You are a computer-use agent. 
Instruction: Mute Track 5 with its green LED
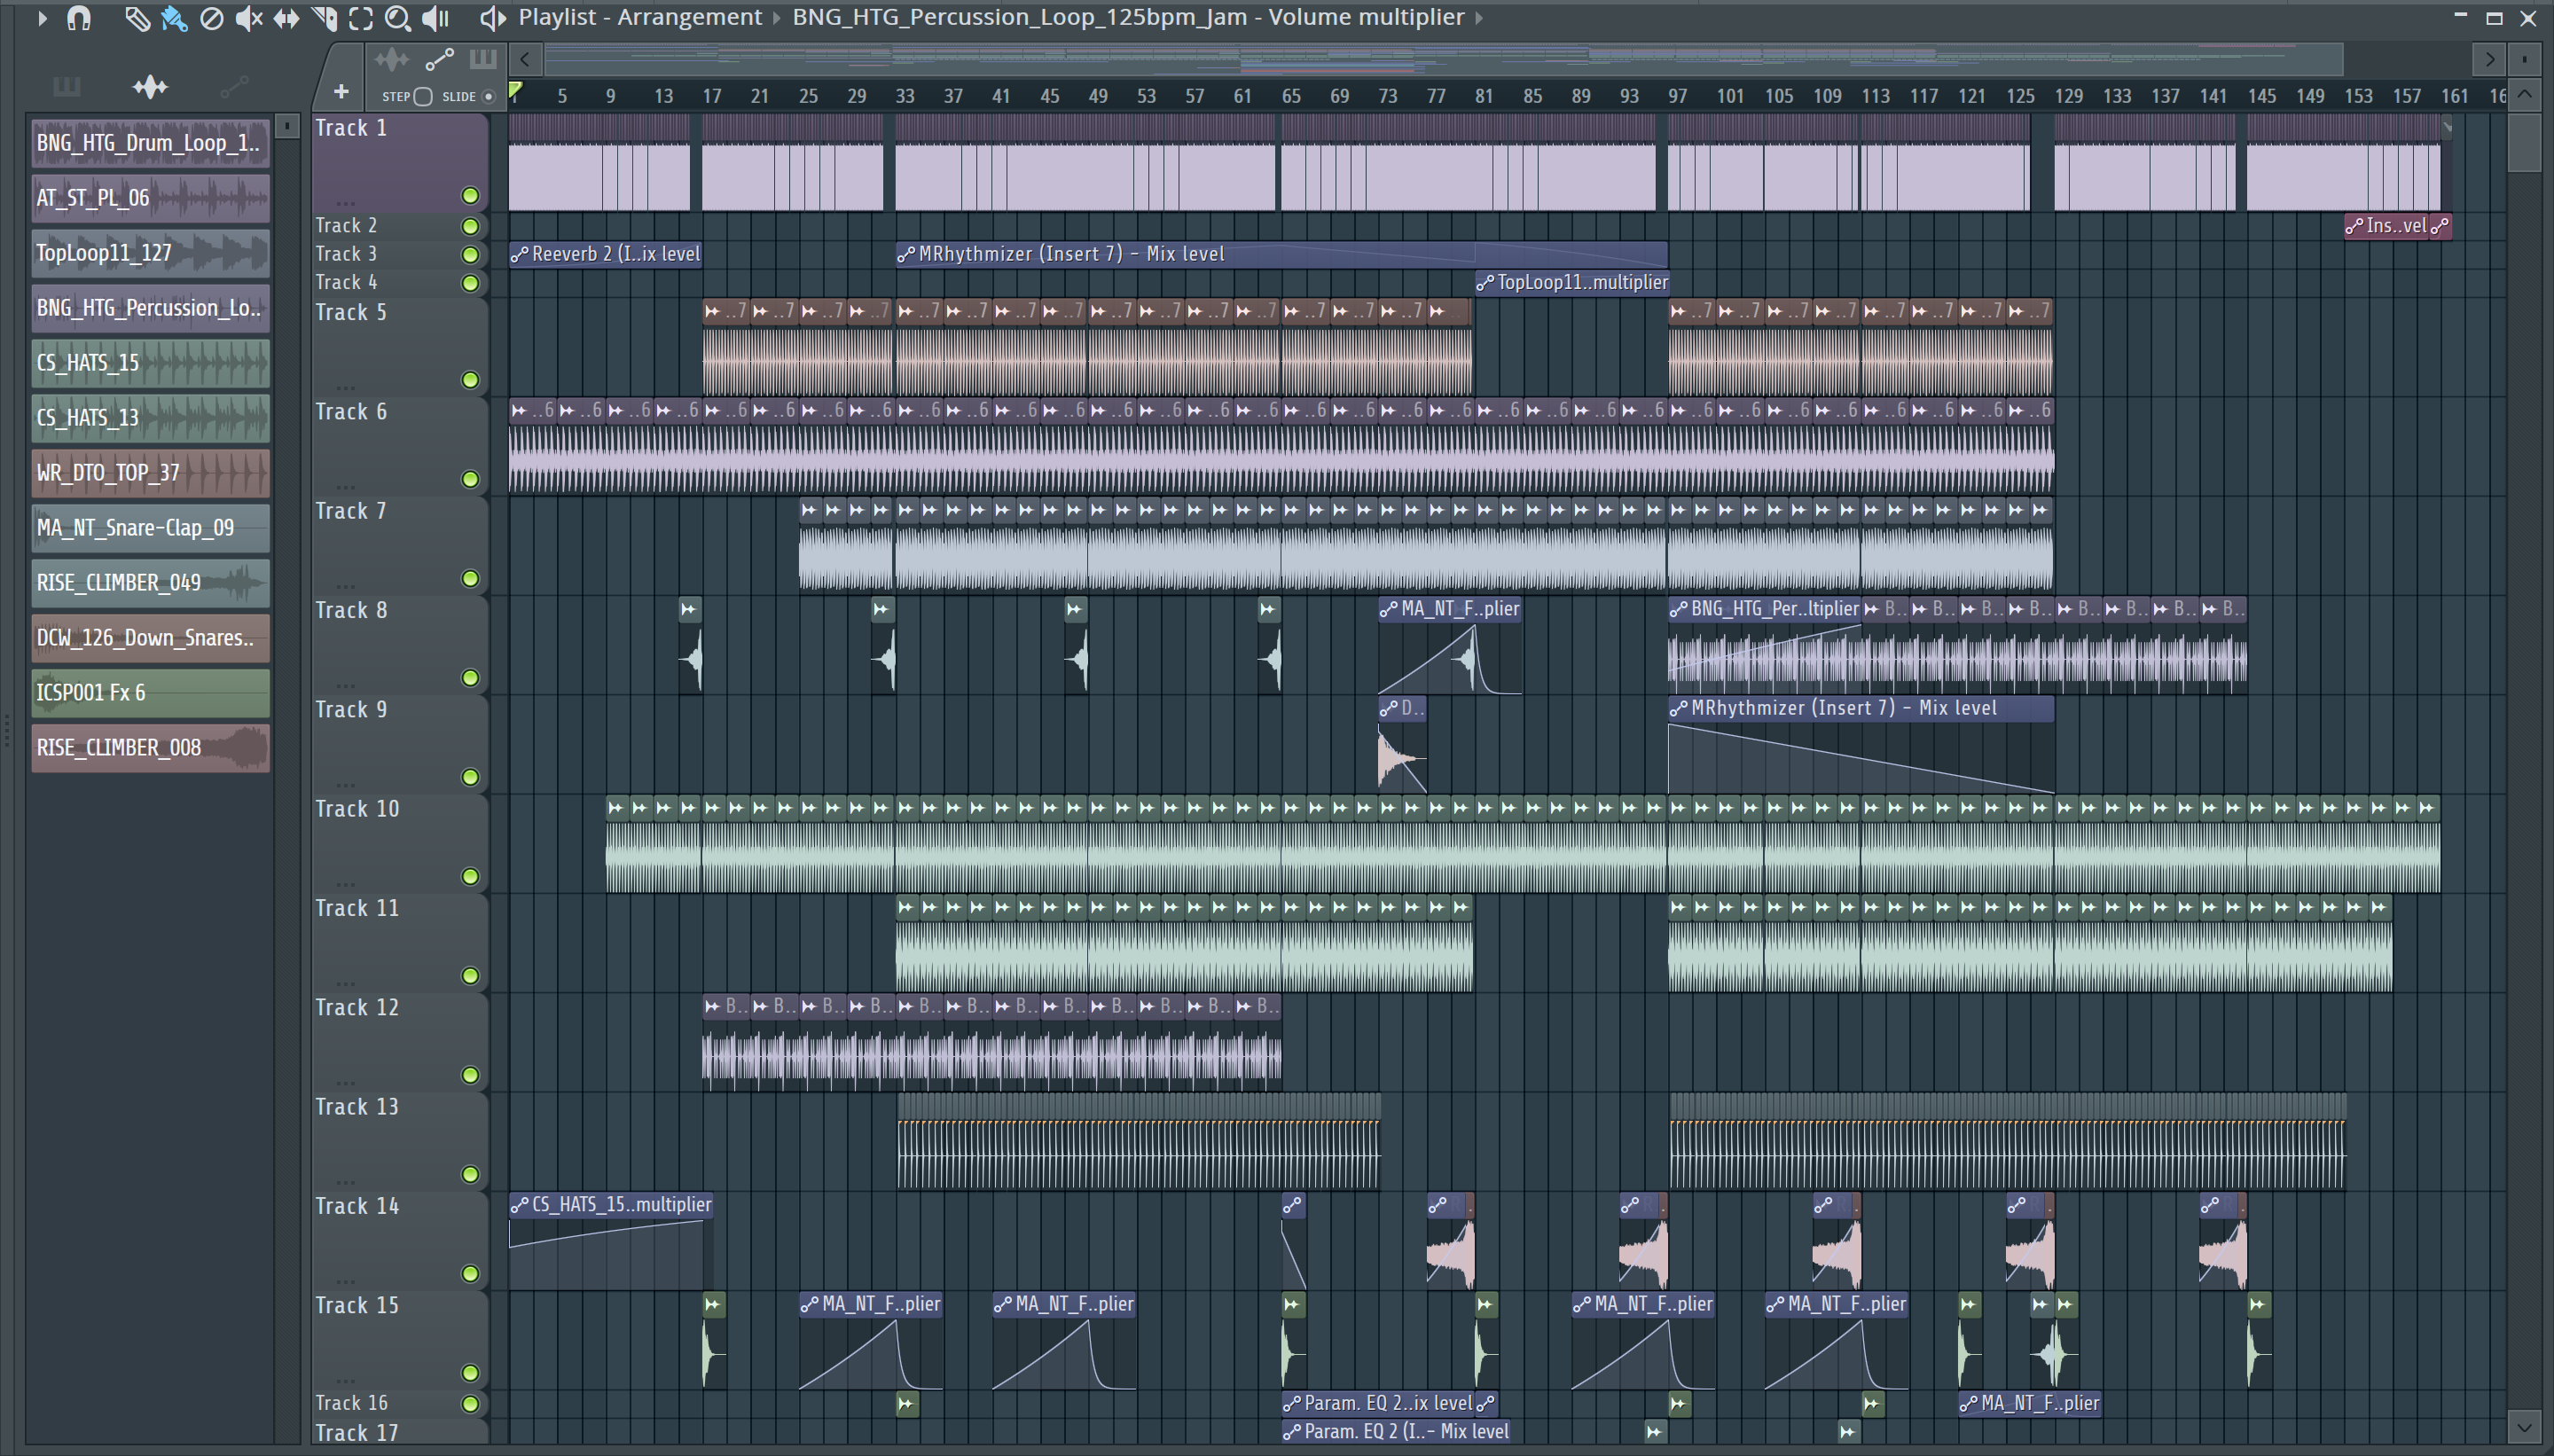click(x=470, y=380)
